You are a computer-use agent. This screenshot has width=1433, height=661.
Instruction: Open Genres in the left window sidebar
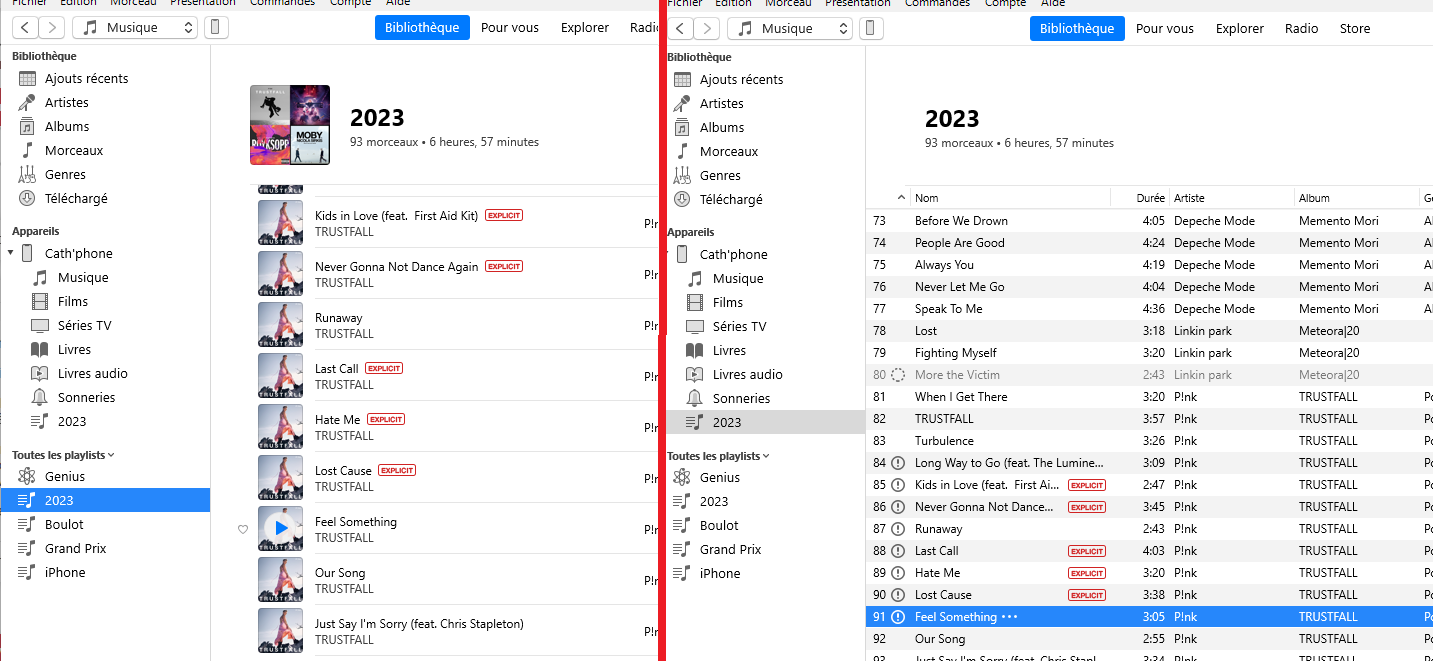(65, 174)
